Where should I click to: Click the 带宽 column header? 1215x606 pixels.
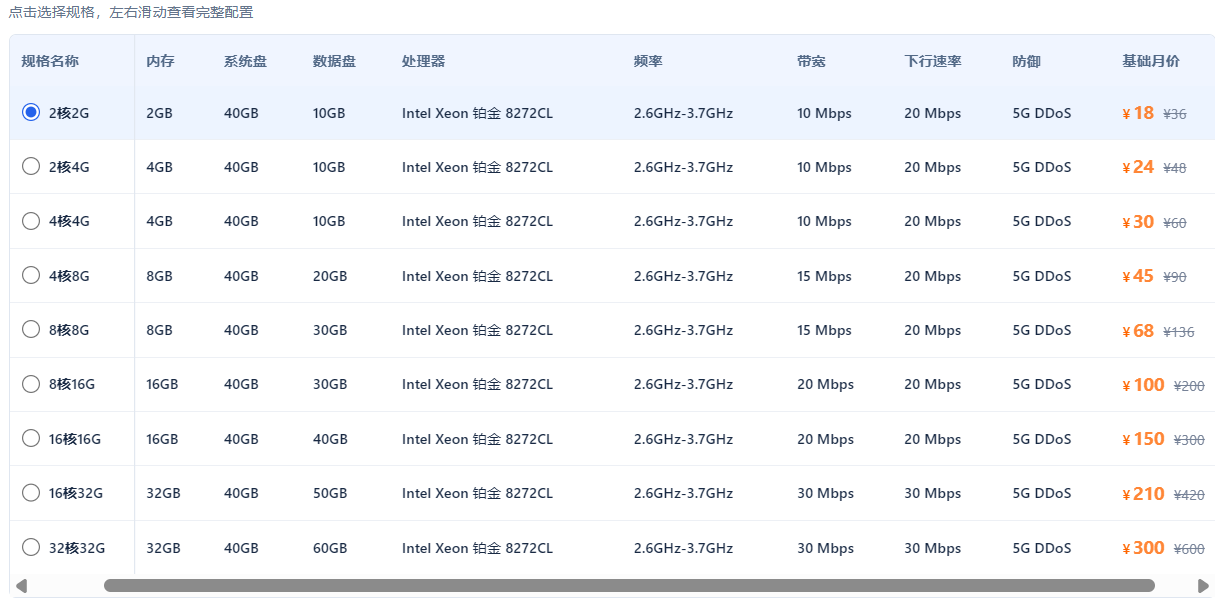[811, 61]
